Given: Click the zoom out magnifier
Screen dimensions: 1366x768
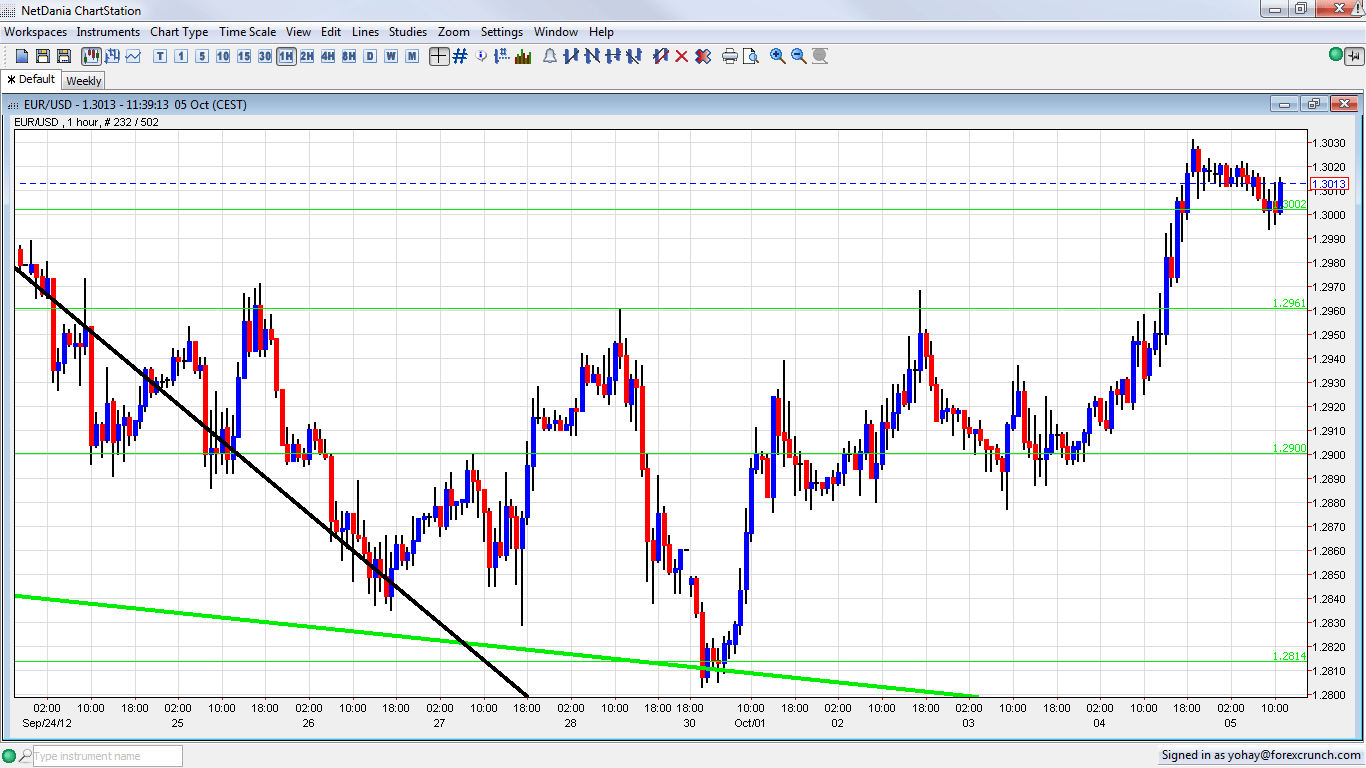Looking at the screenshot, I should pyautogui.click(x=799, y=56).
